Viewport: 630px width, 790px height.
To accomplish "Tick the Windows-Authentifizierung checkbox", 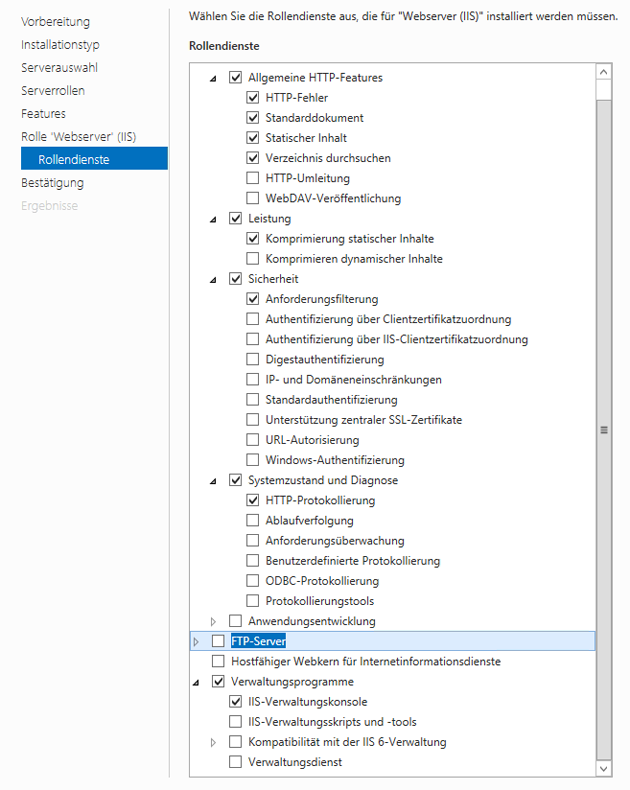I will (253, 460).
